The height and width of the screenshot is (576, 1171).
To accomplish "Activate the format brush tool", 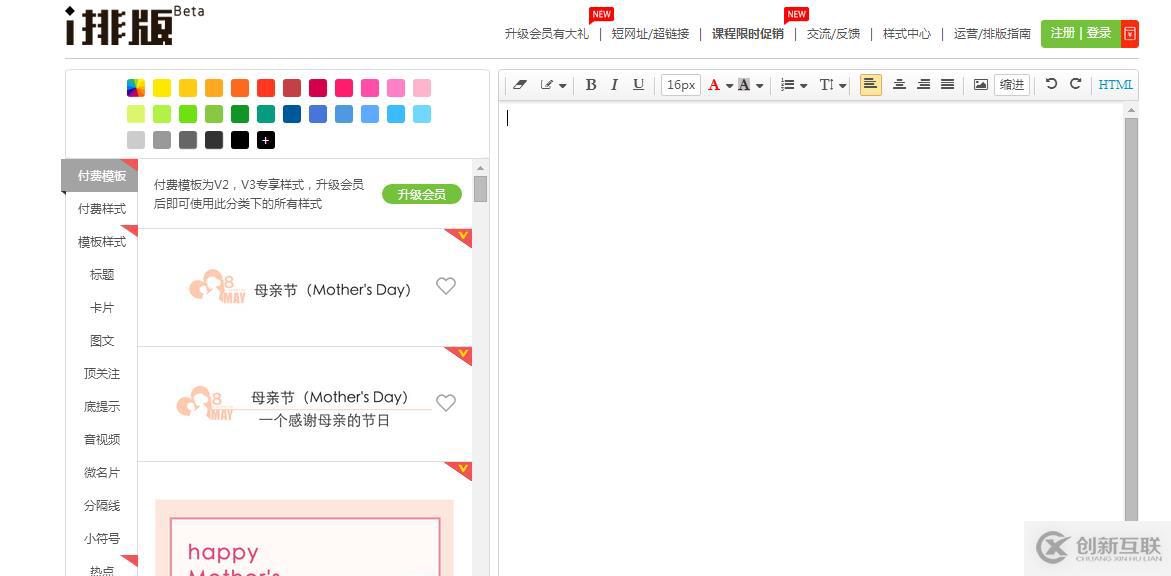I will 547,85.
